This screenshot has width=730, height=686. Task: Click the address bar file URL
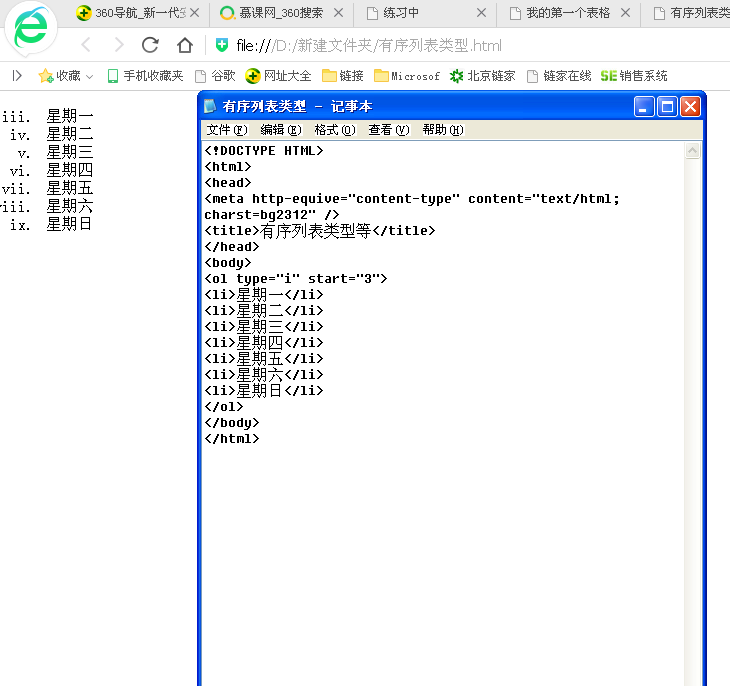coord(369,46)
